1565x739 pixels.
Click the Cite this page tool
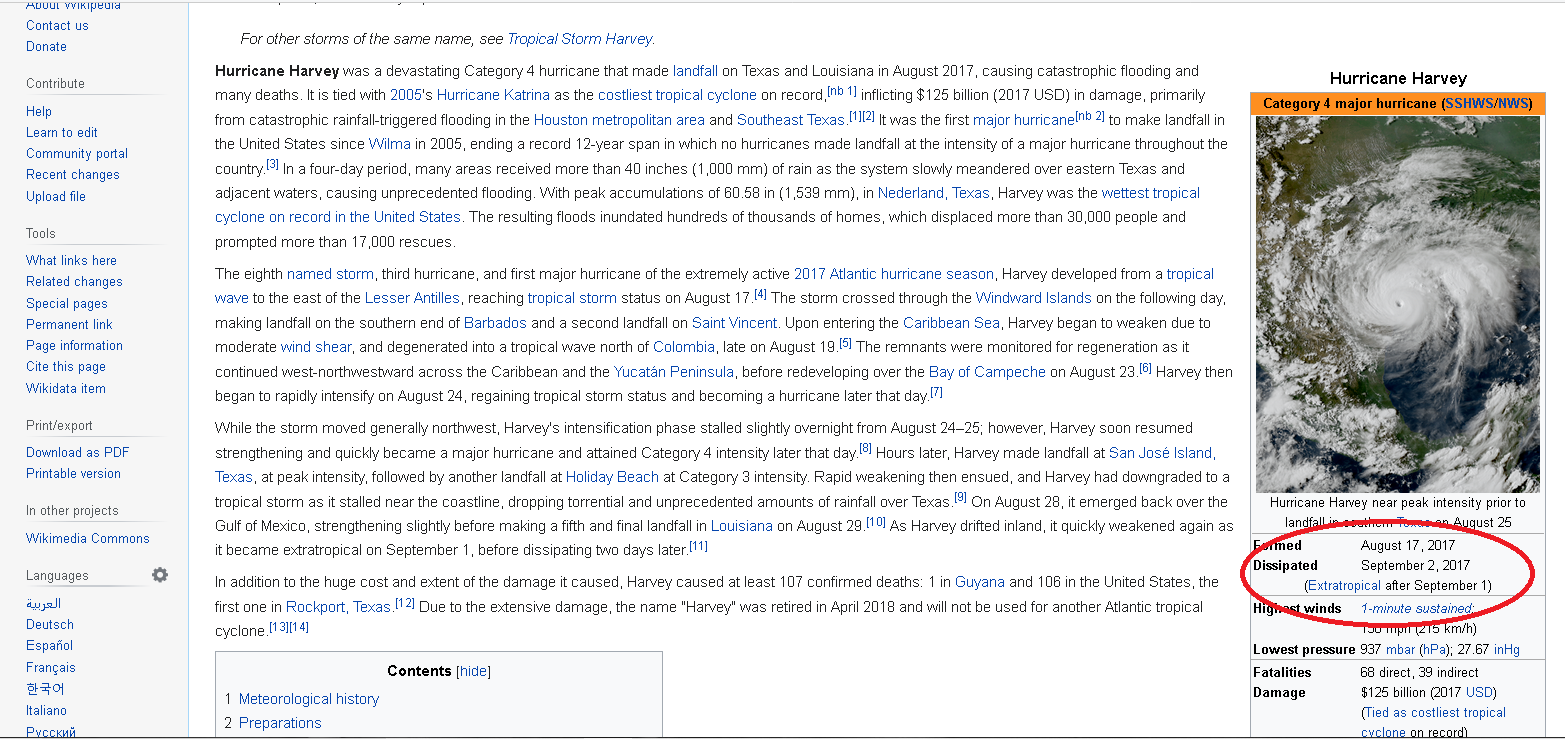pos(65,367)
